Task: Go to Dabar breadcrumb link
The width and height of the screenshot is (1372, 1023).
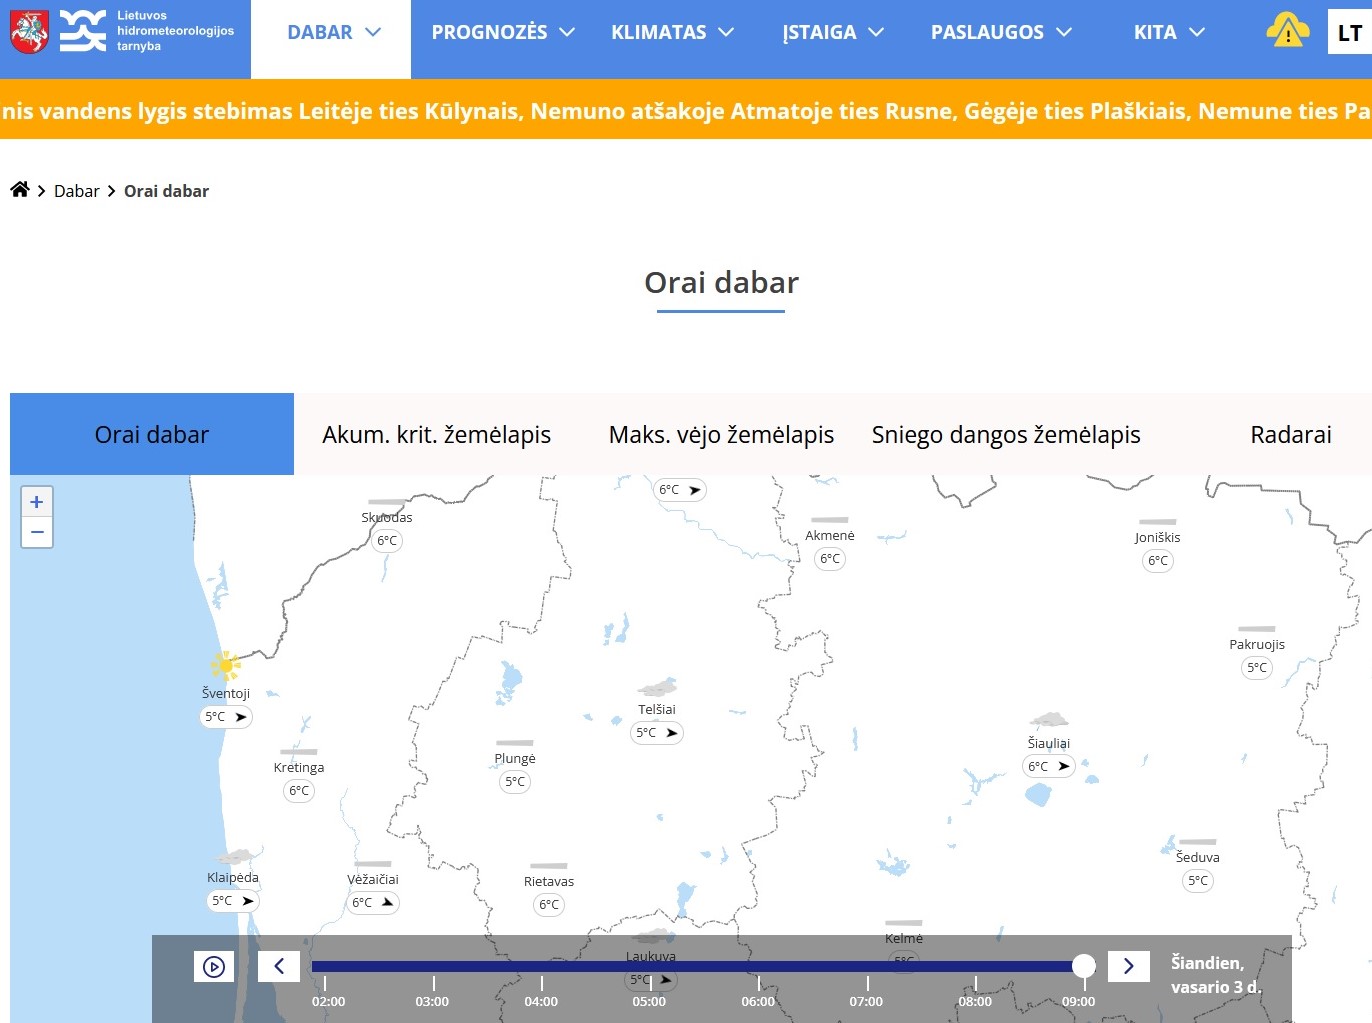Action: 77,191
